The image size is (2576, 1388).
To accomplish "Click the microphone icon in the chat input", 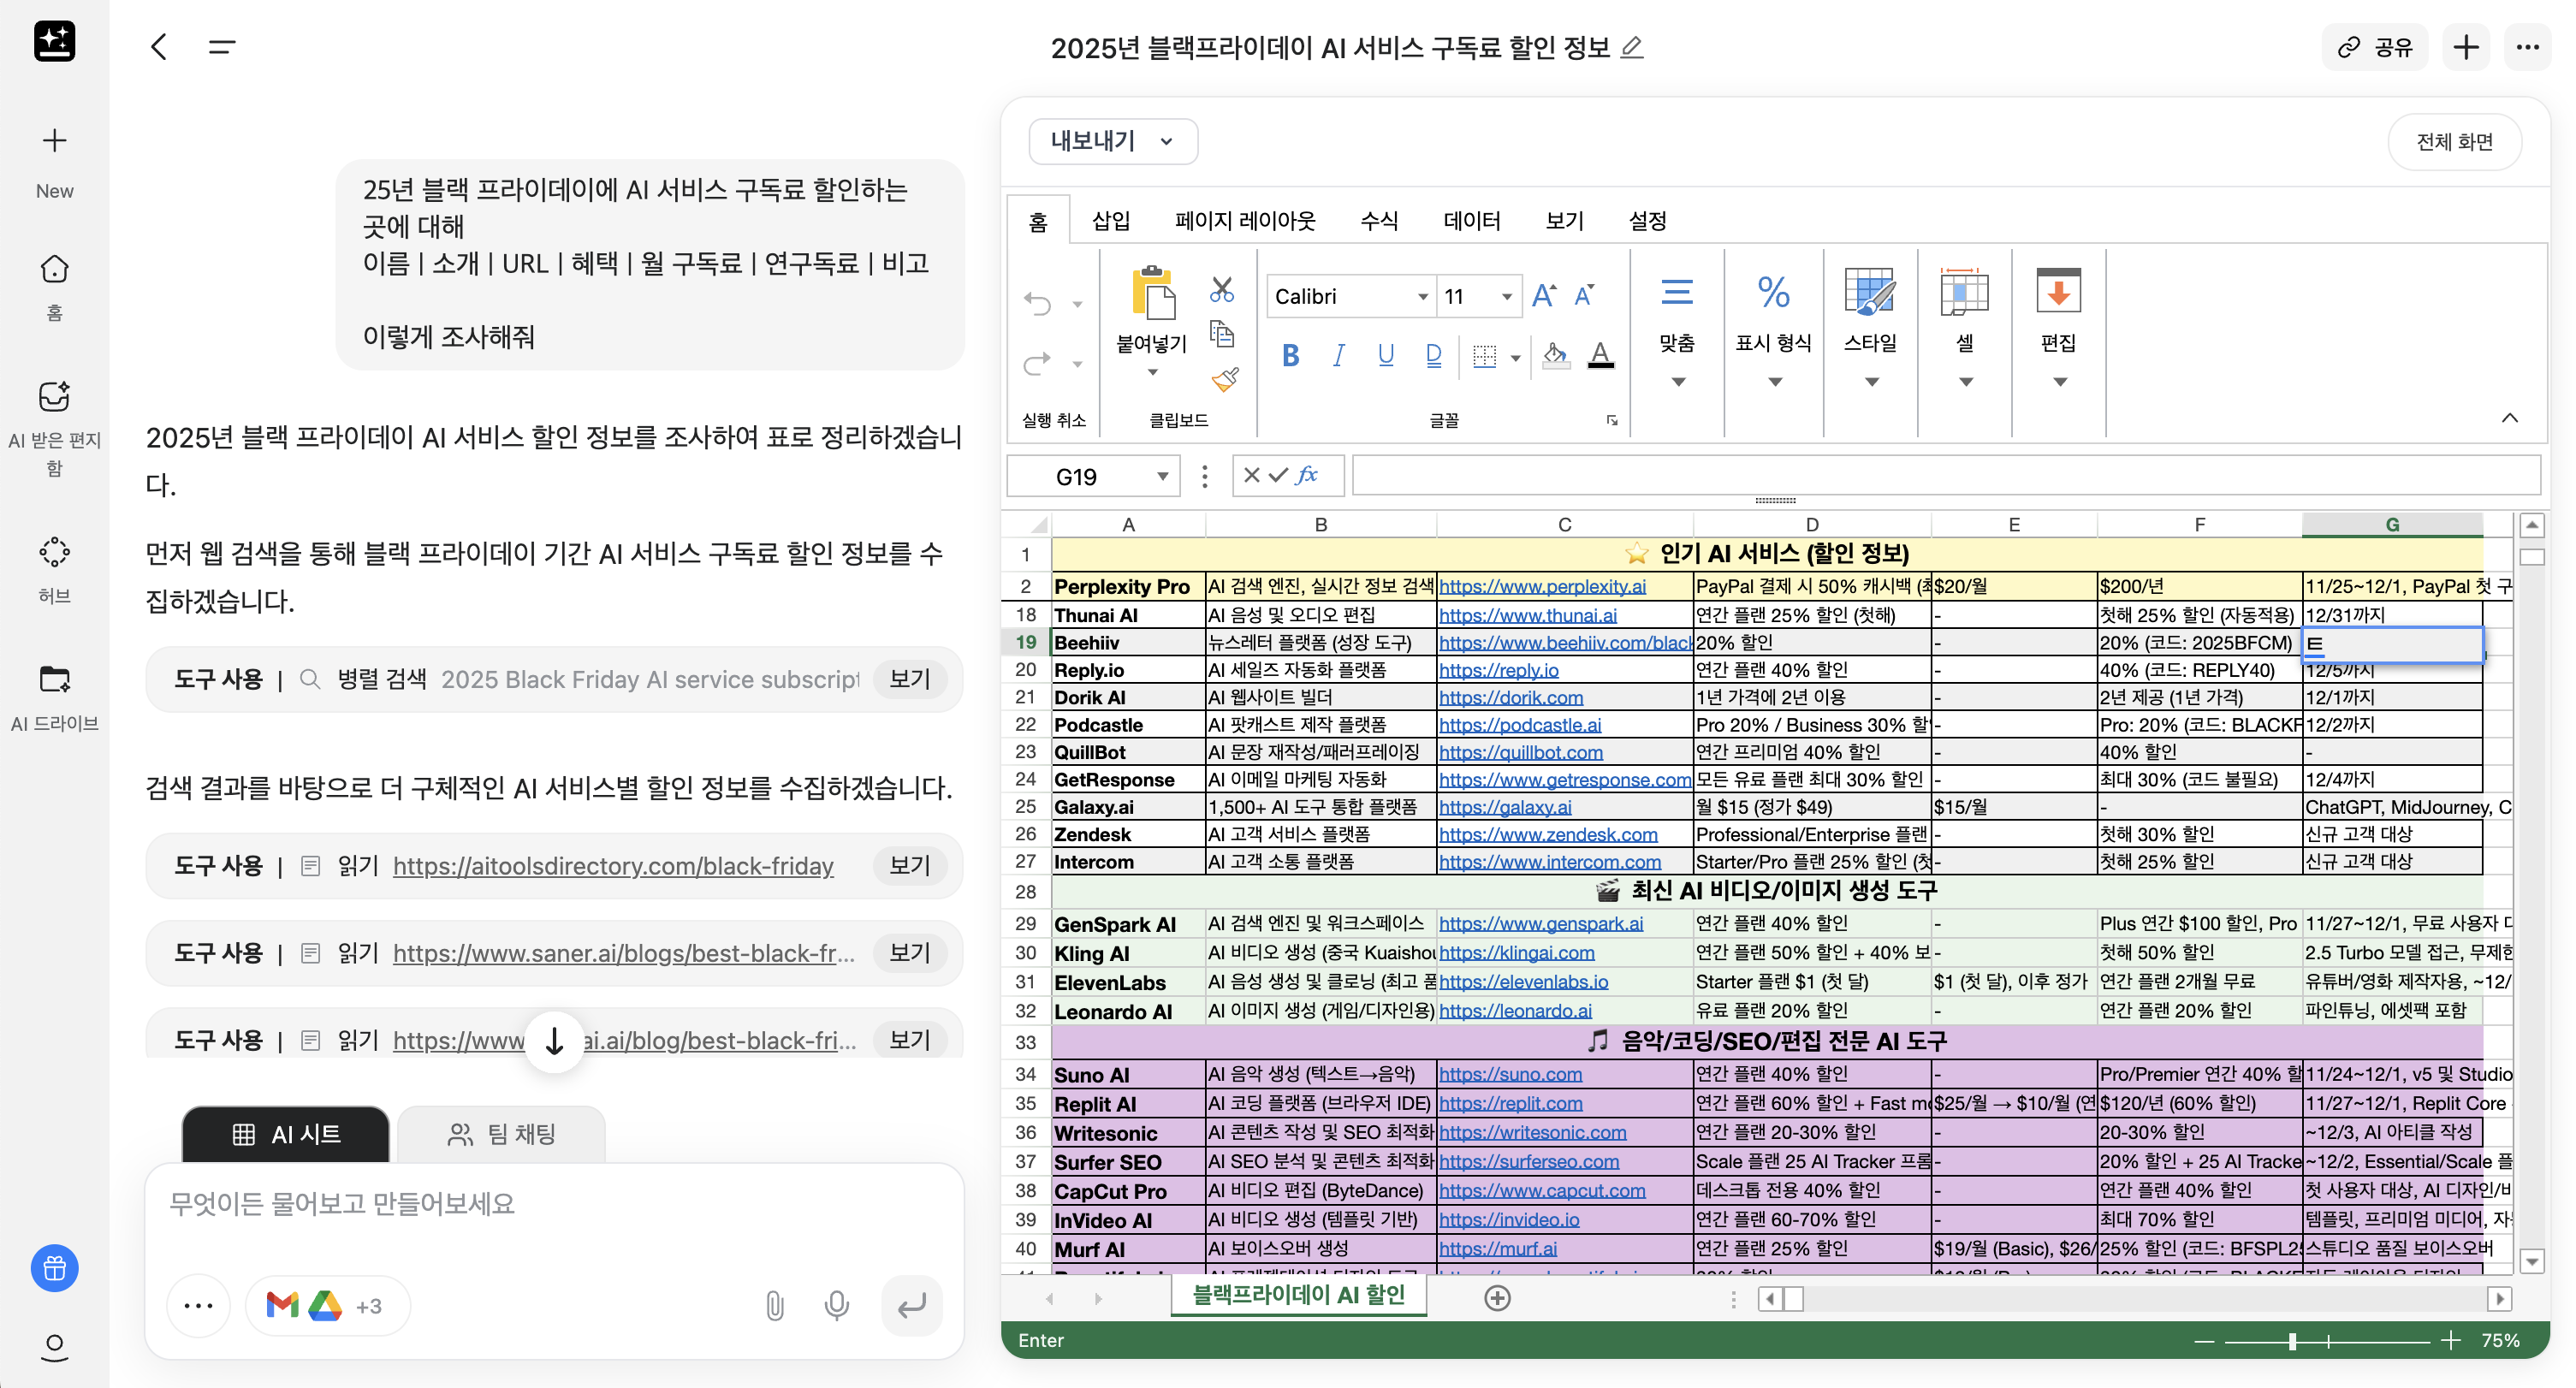I will (x=836, y=1306).
